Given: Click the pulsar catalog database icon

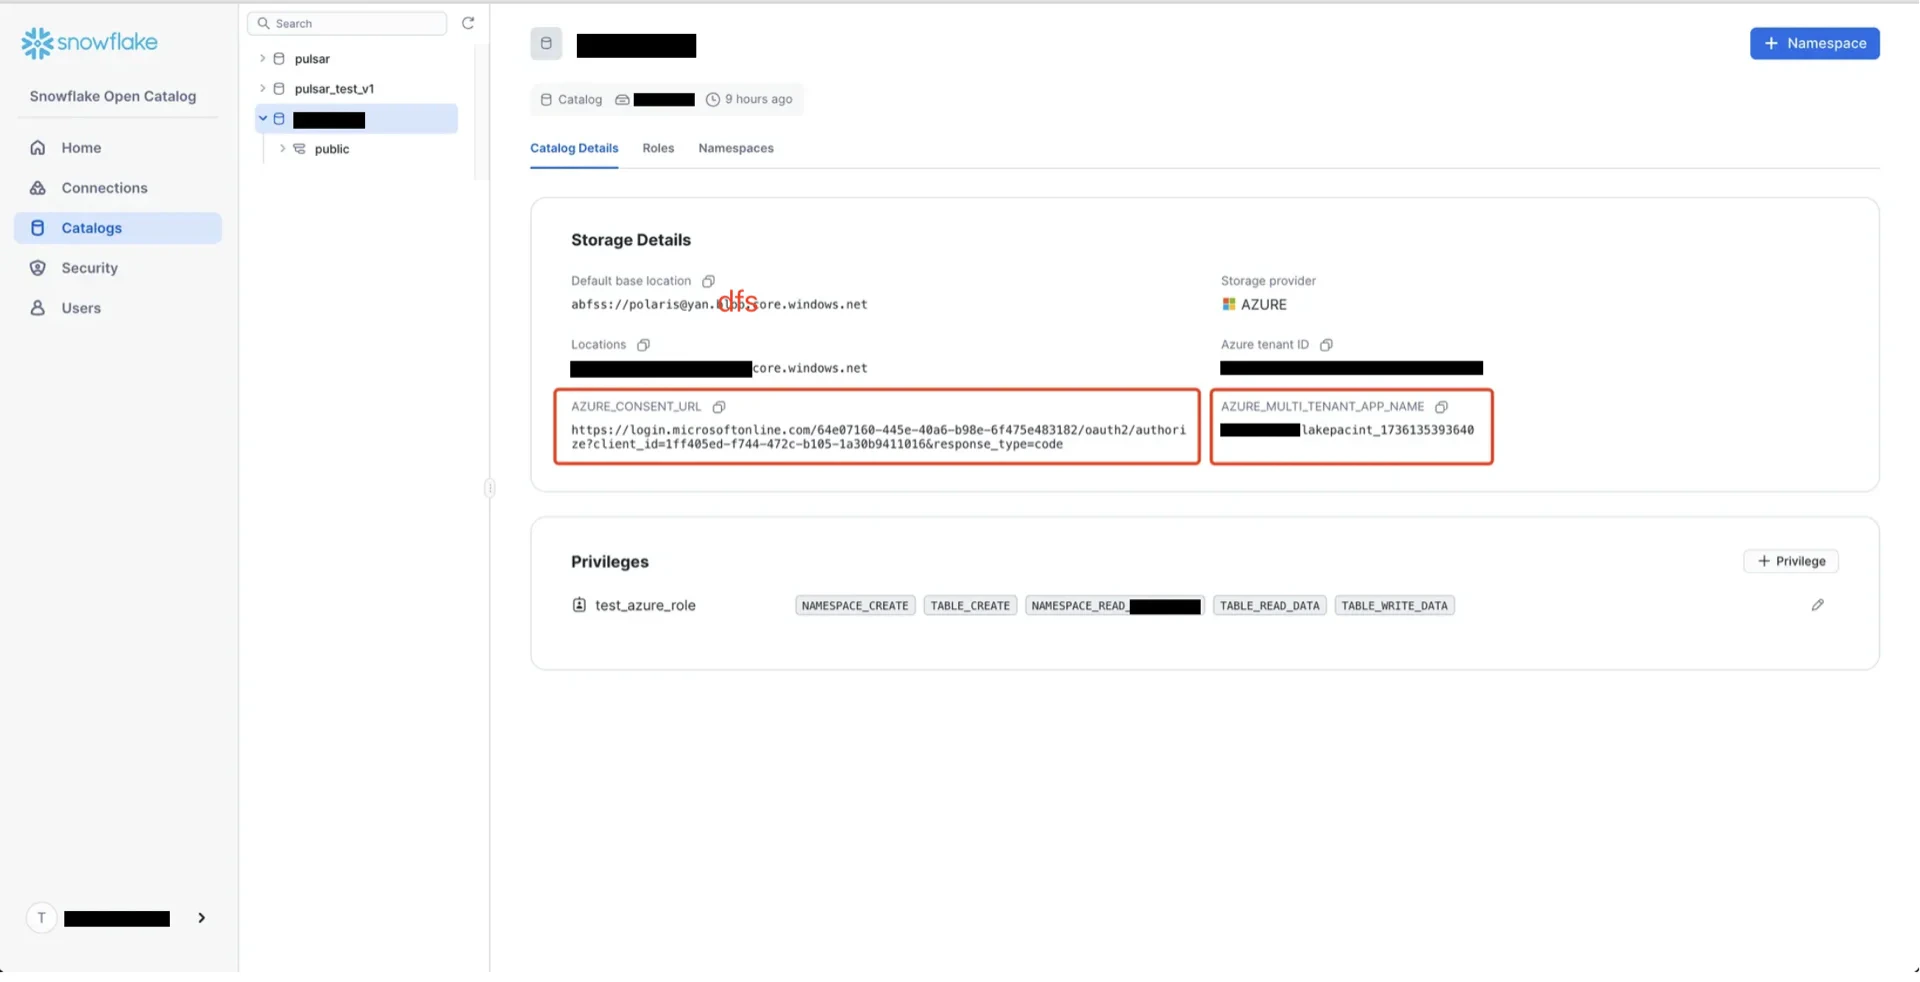Looking at the screenshot, I should tap(279, 59).
